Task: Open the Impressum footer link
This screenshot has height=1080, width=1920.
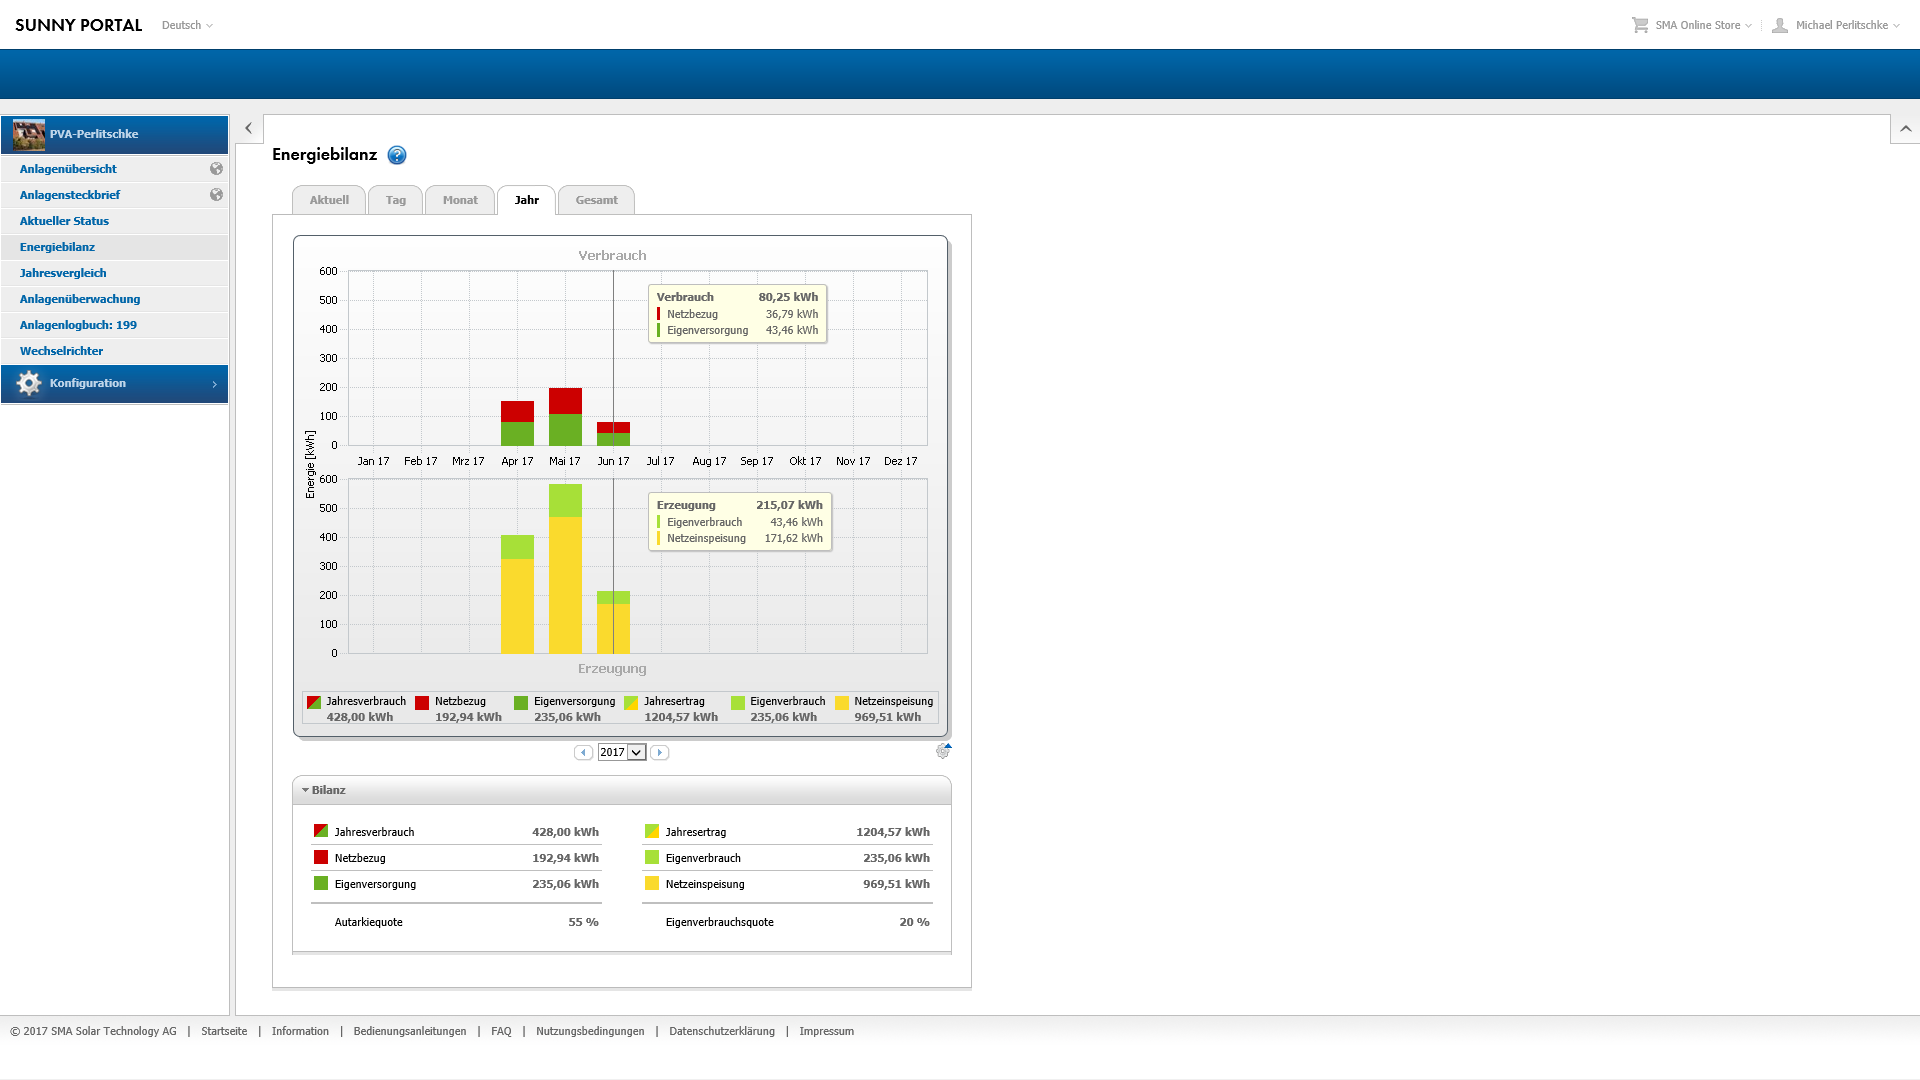Action: [x=826, y=1031]
